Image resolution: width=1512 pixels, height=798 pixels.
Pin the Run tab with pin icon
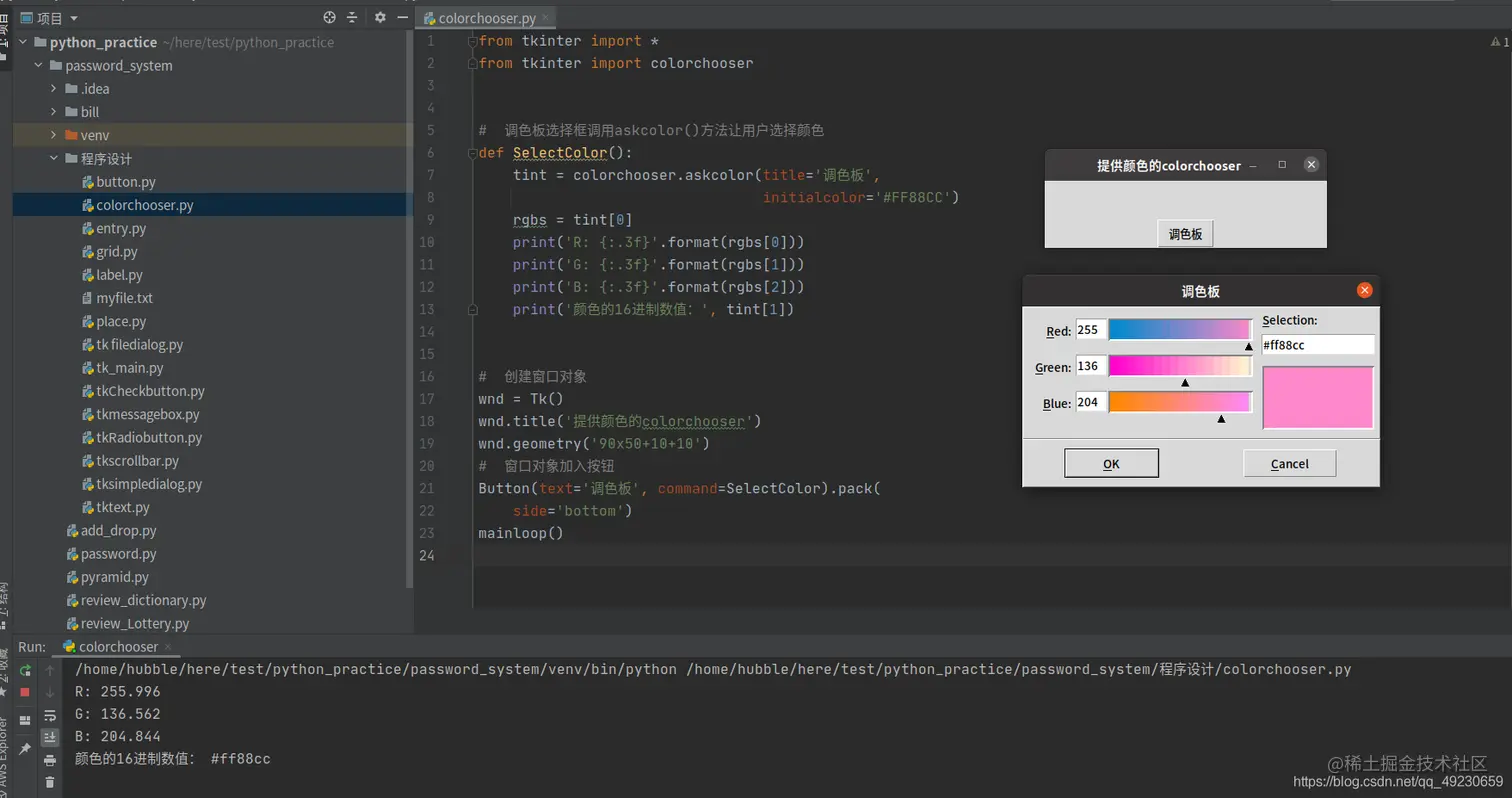[x=25, y=748]
